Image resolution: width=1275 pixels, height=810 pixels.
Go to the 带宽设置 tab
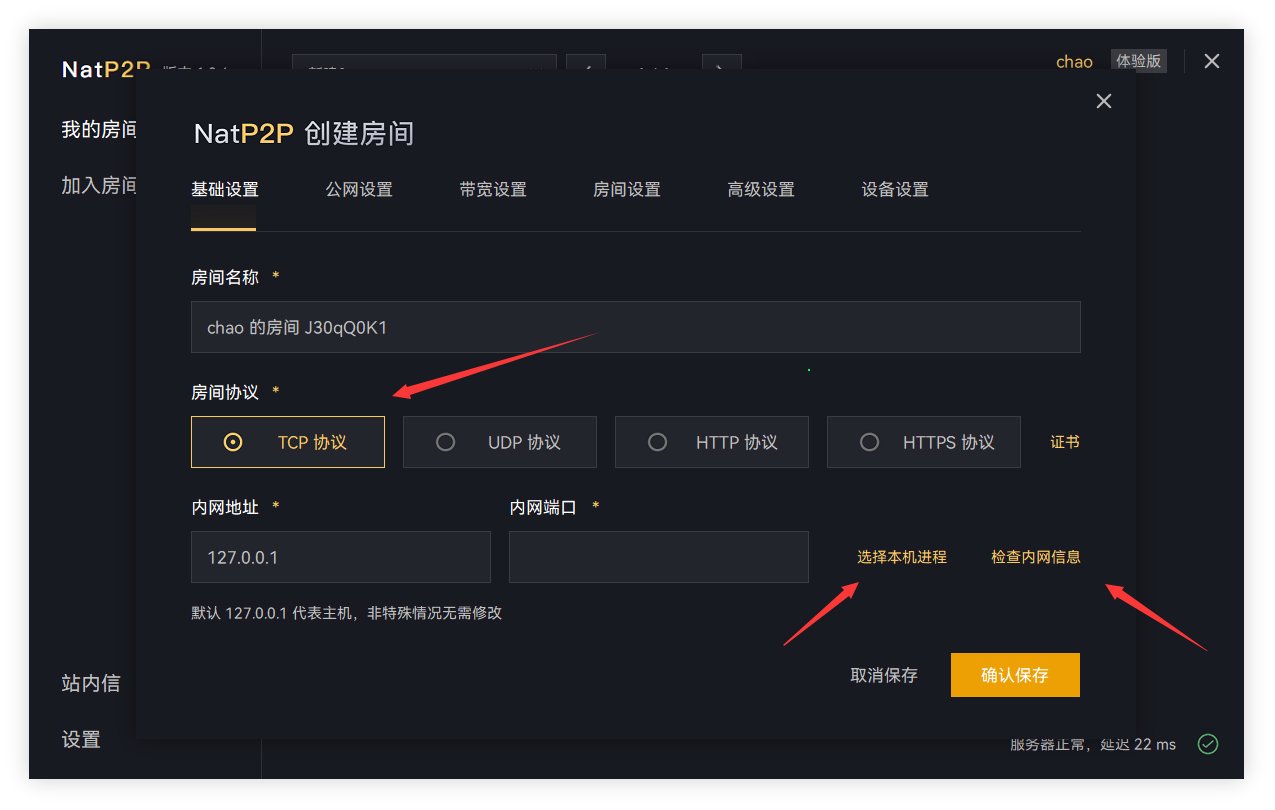(x=493, y=190)
